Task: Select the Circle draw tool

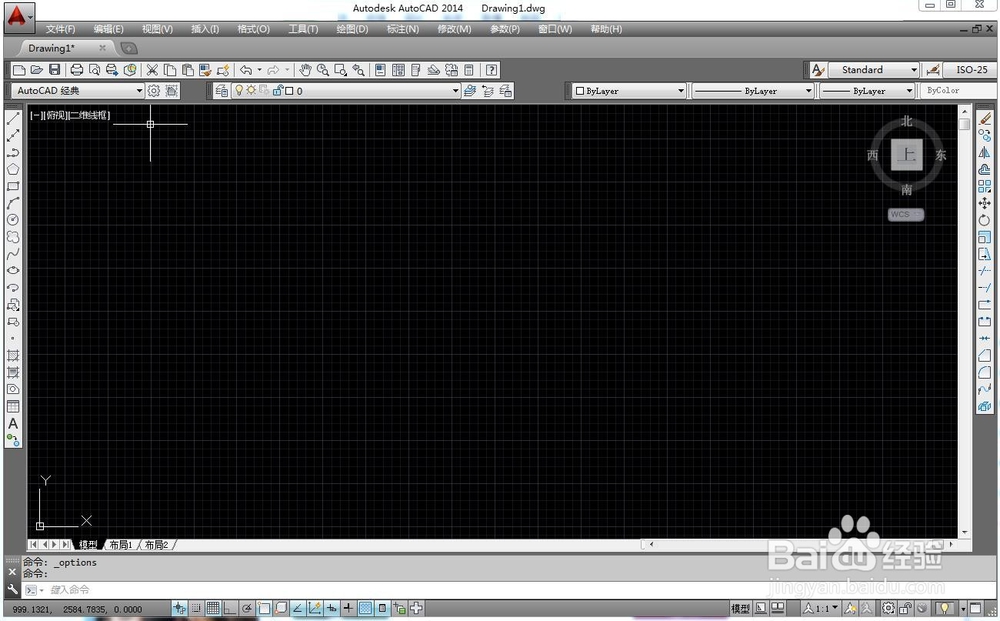Action: [x=13, y=220]
